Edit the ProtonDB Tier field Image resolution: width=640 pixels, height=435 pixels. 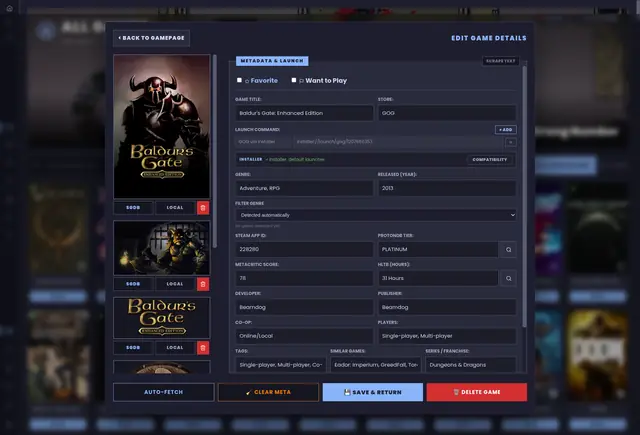438,249
